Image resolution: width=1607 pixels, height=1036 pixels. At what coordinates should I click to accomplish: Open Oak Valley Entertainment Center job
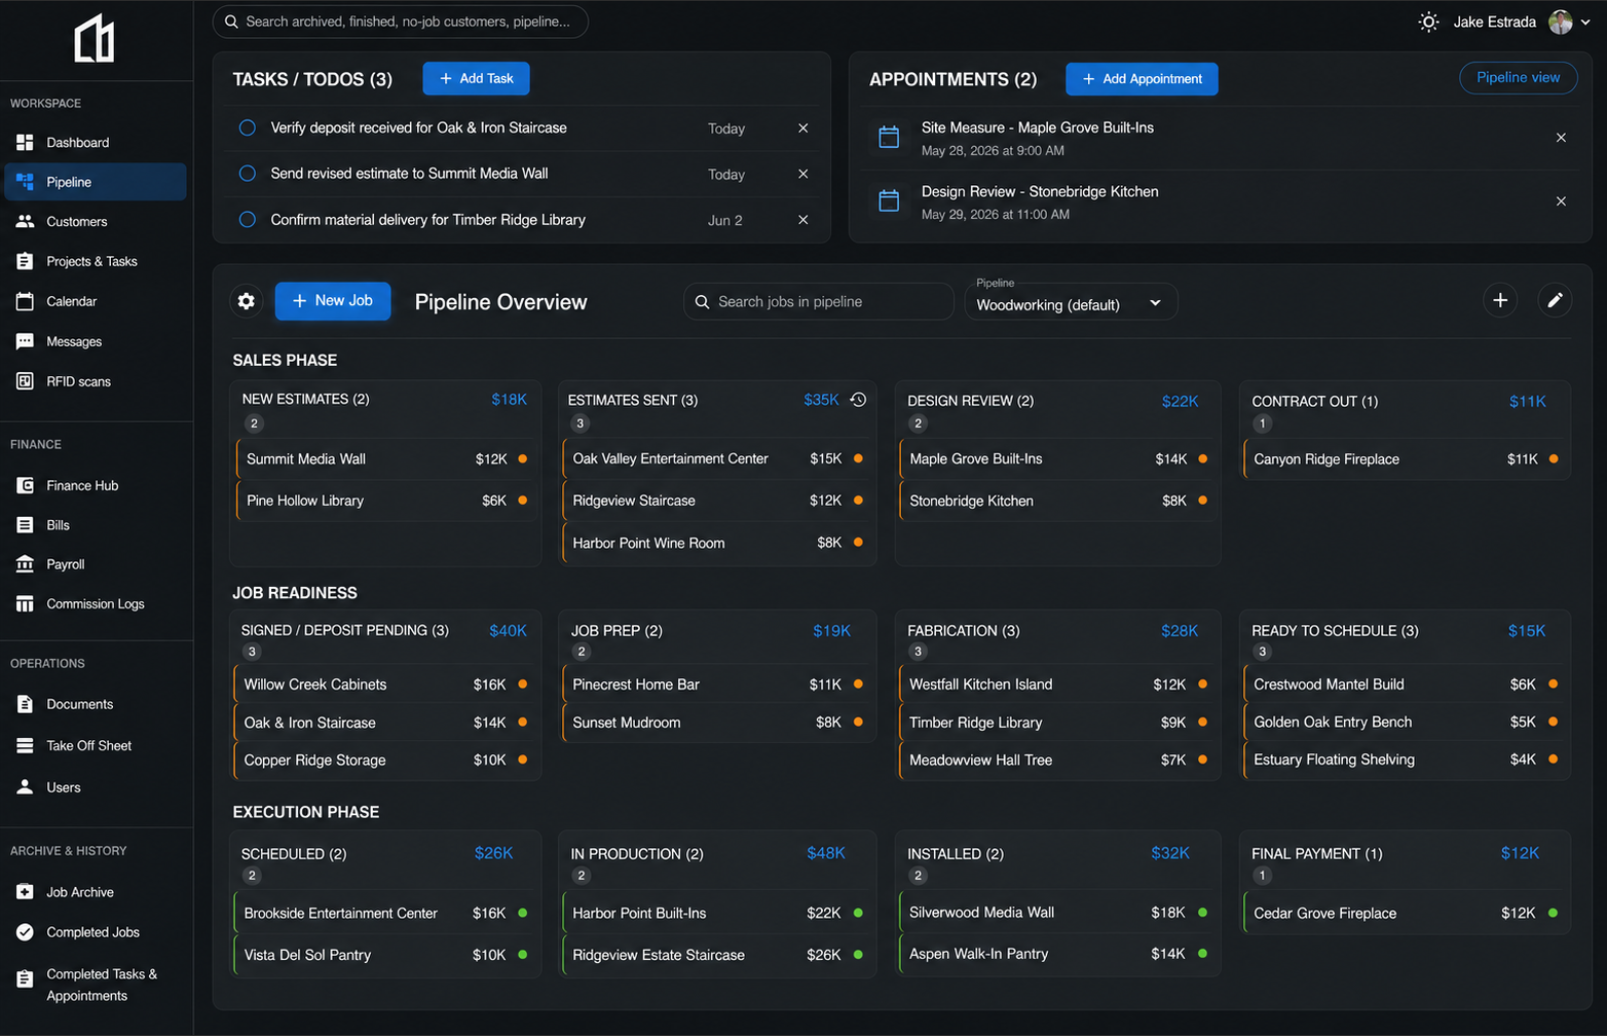pos(717,459)
